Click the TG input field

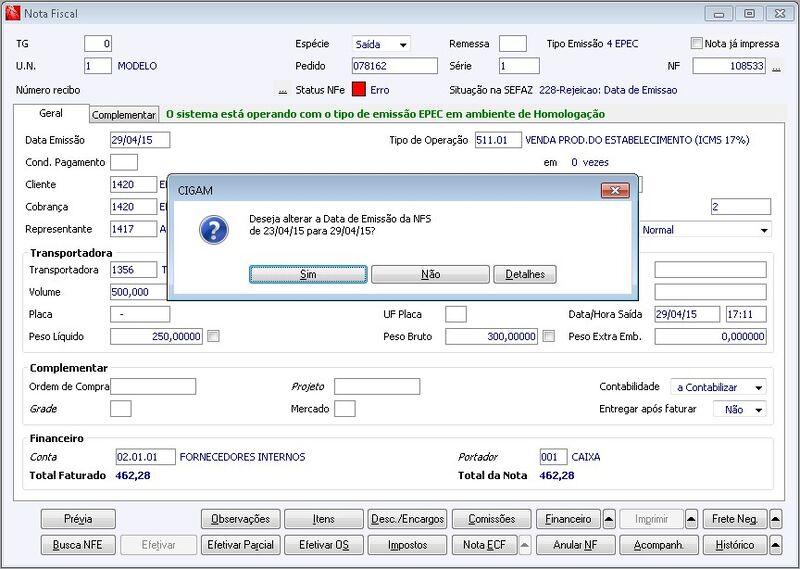tap(98, 44)
